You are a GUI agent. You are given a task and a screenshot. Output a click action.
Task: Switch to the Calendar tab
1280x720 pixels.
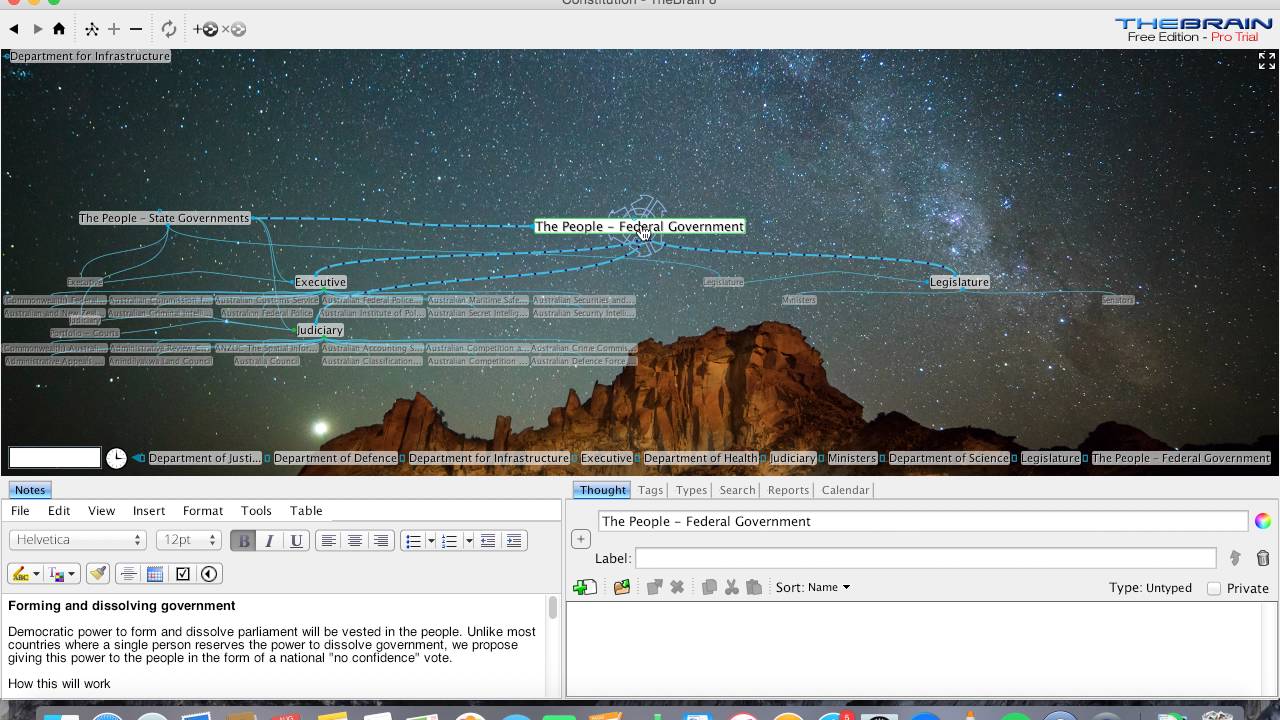pos(845,490)
